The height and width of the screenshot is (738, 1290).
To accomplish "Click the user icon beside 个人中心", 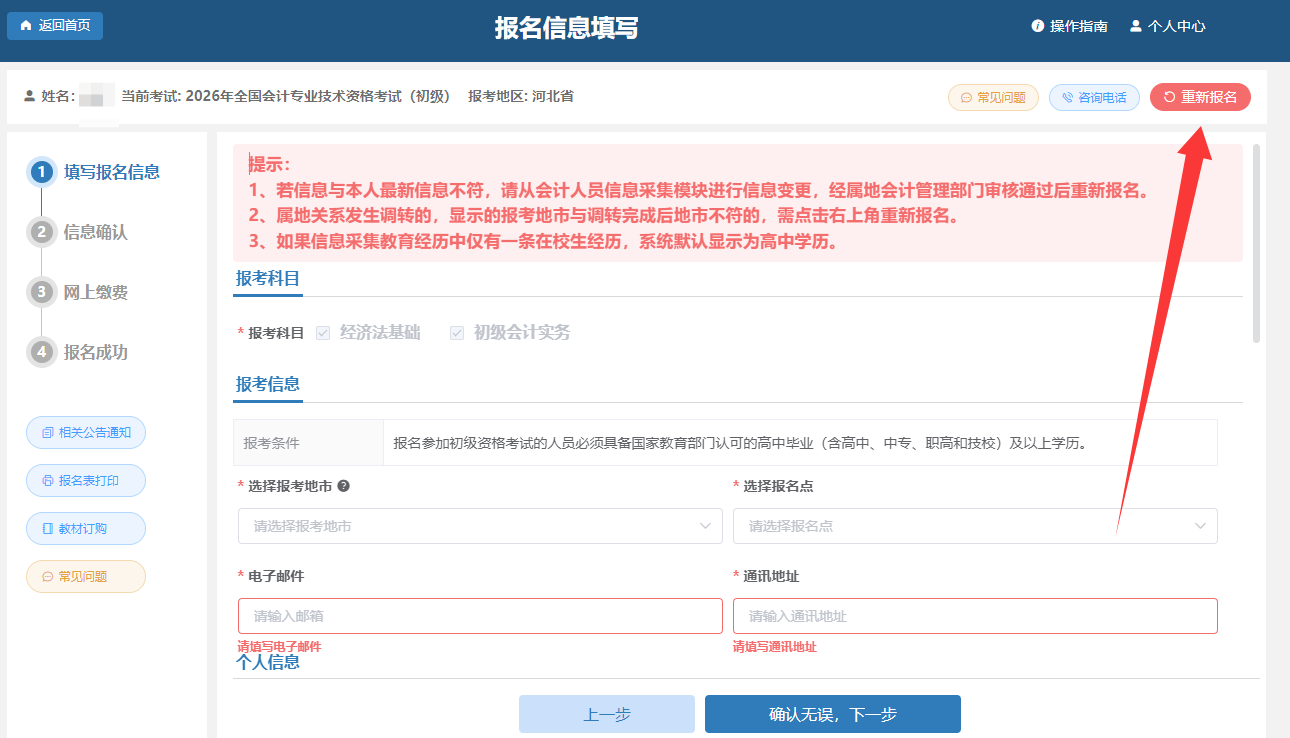I will coord(1135,26).
